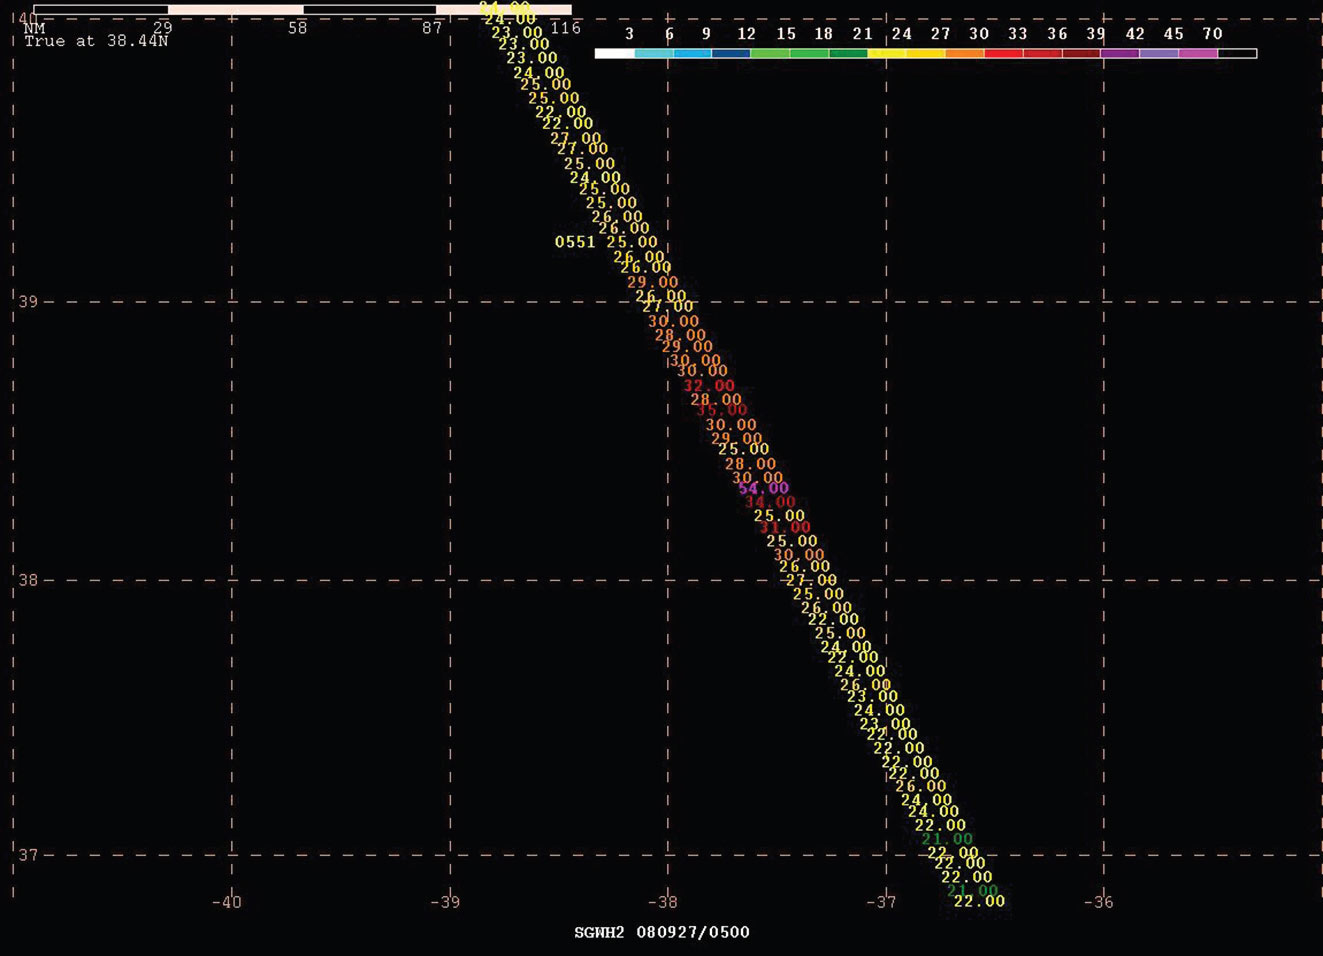1323x956 pixels.
Task: Click the legend label 42
Action: [1135, 34]
